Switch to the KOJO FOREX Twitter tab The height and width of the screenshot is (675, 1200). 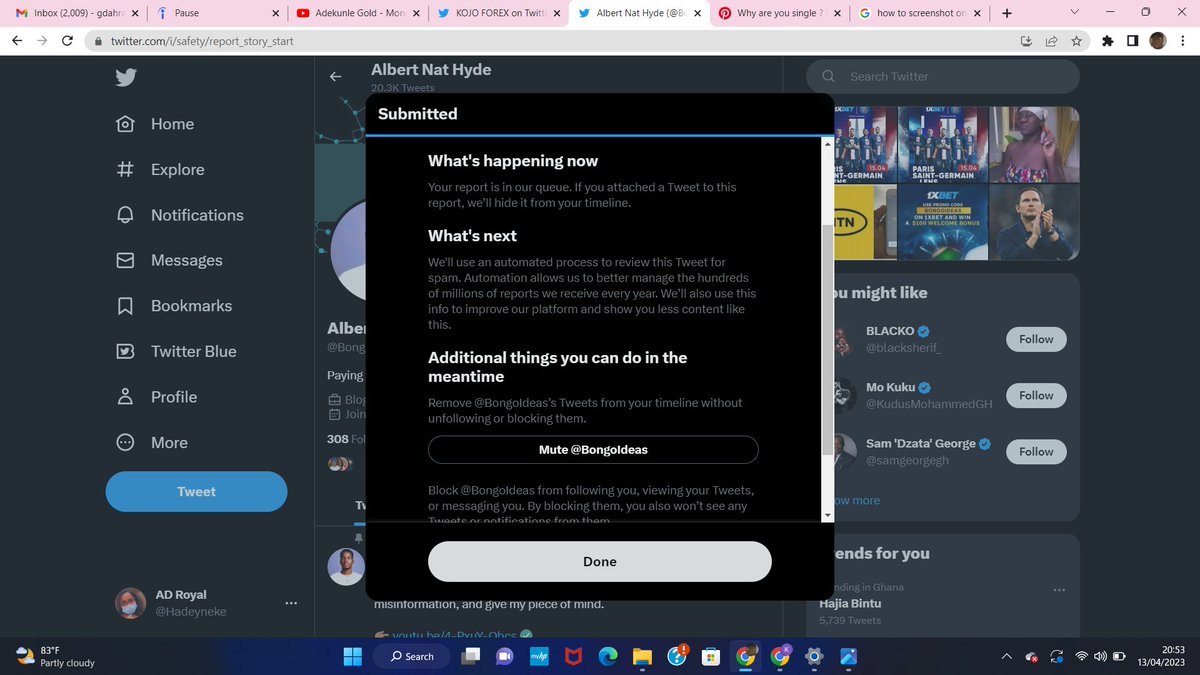(500, 13)
